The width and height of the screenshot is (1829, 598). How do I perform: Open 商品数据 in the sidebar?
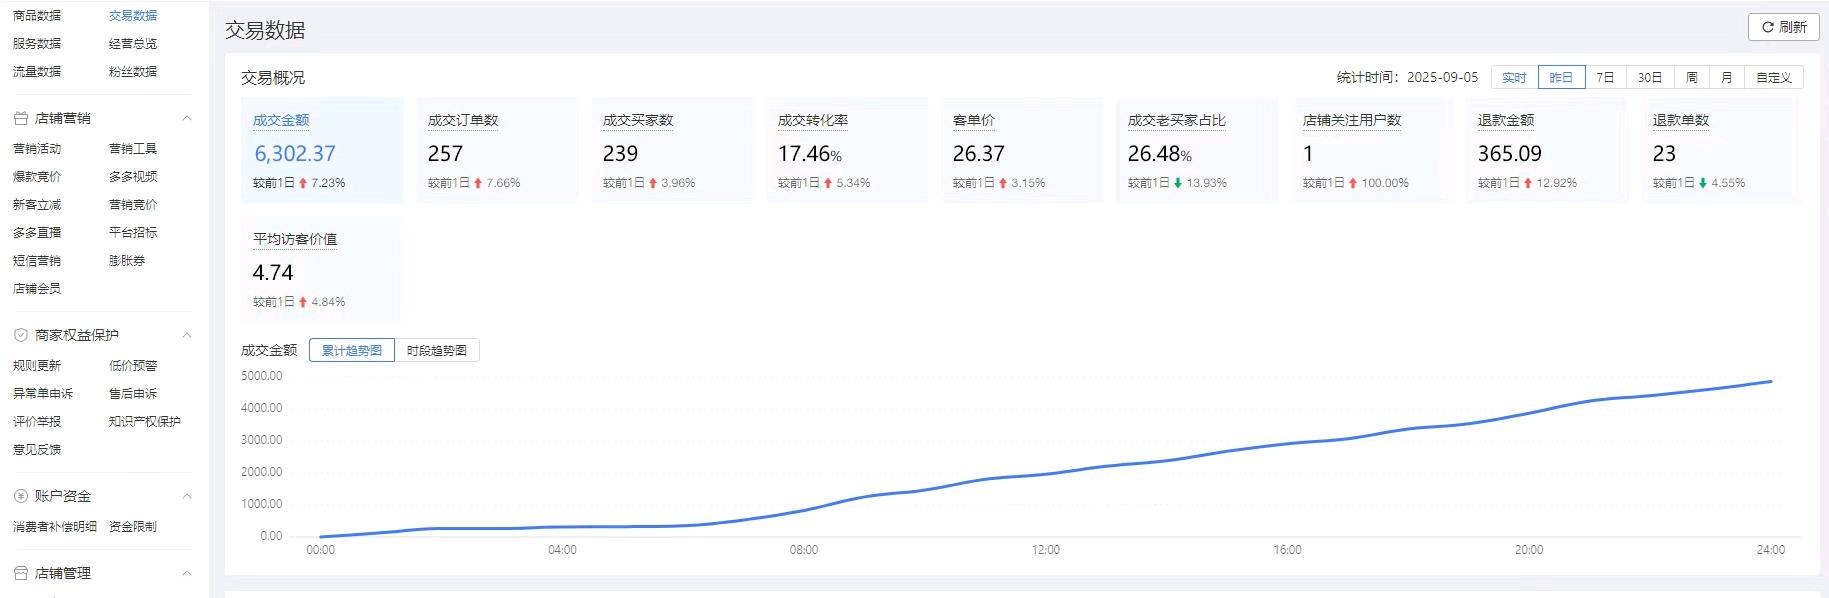point(37,15)
